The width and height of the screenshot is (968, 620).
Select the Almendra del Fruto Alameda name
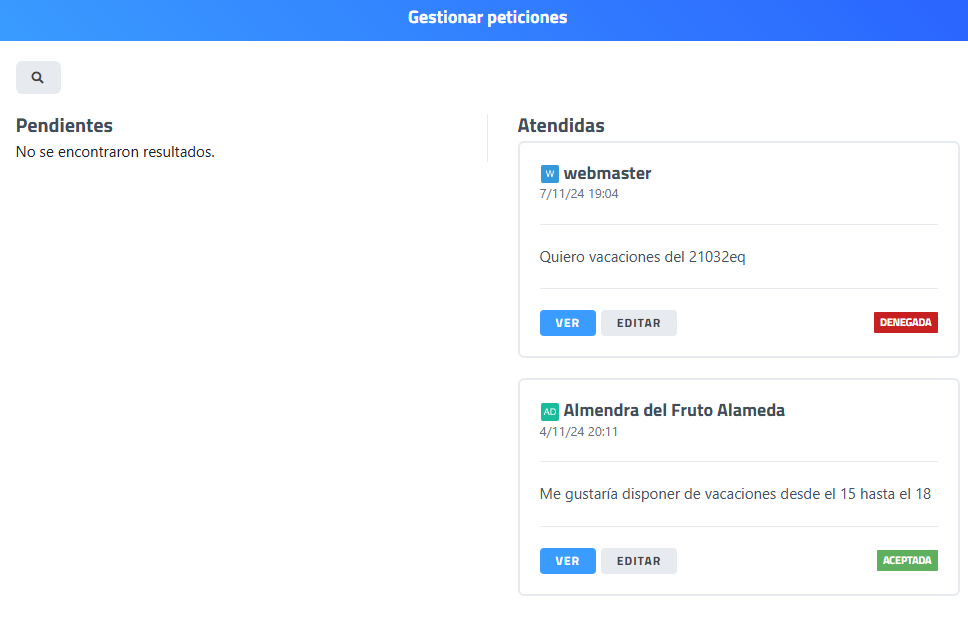[674, 410]
